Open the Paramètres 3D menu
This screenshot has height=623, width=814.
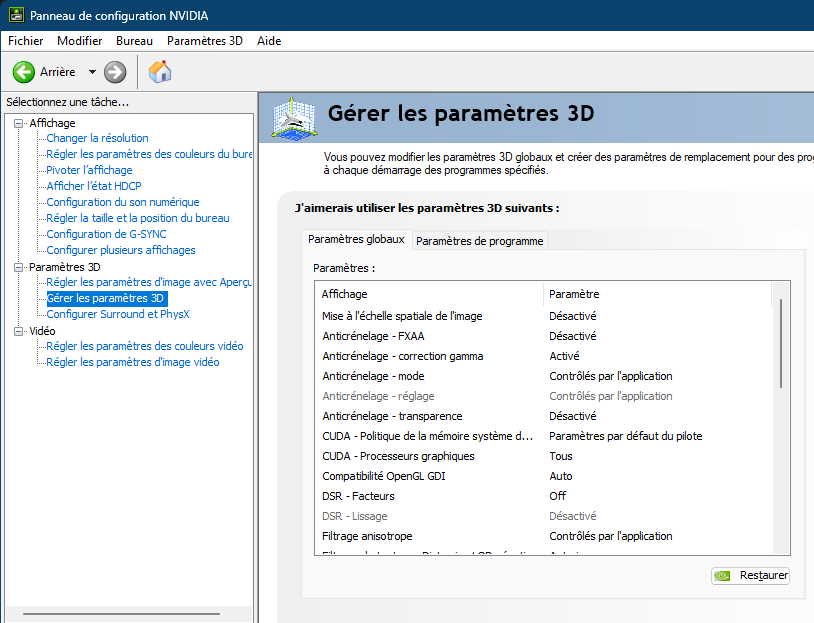click(205, 41)
